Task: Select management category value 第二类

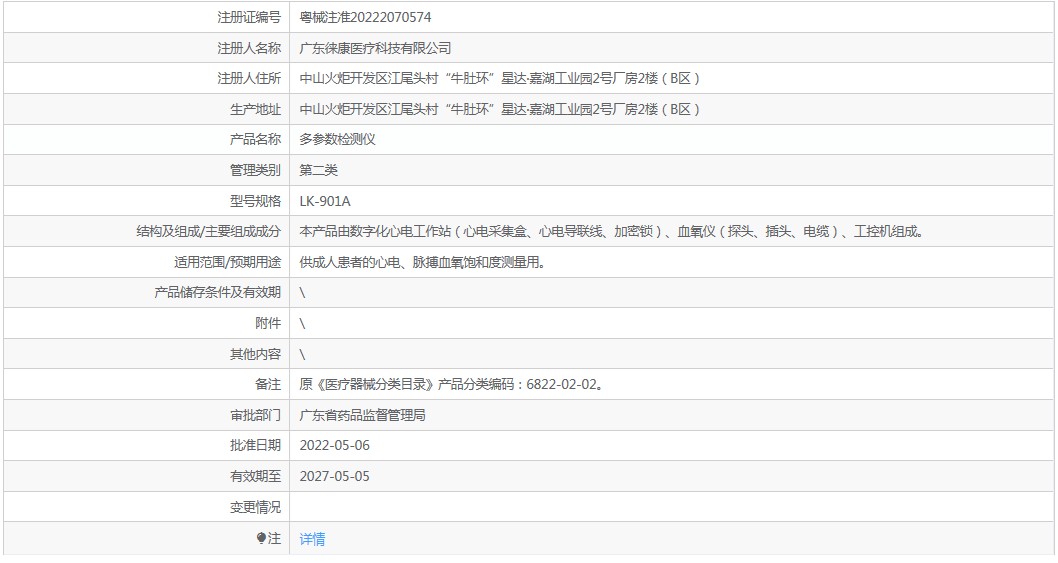Action: [318, 170]
